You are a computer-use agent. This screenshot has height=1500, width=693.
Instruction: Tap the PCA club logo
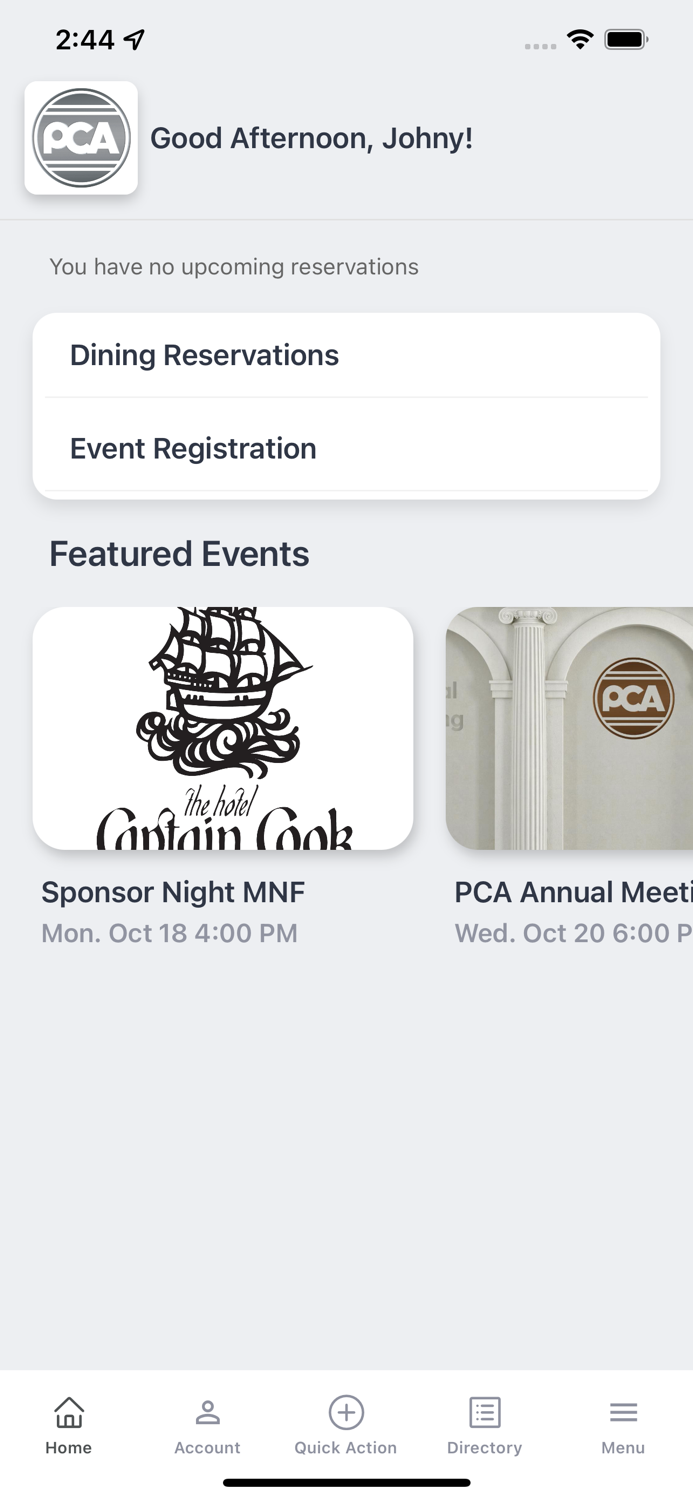(x=81, y=138)
